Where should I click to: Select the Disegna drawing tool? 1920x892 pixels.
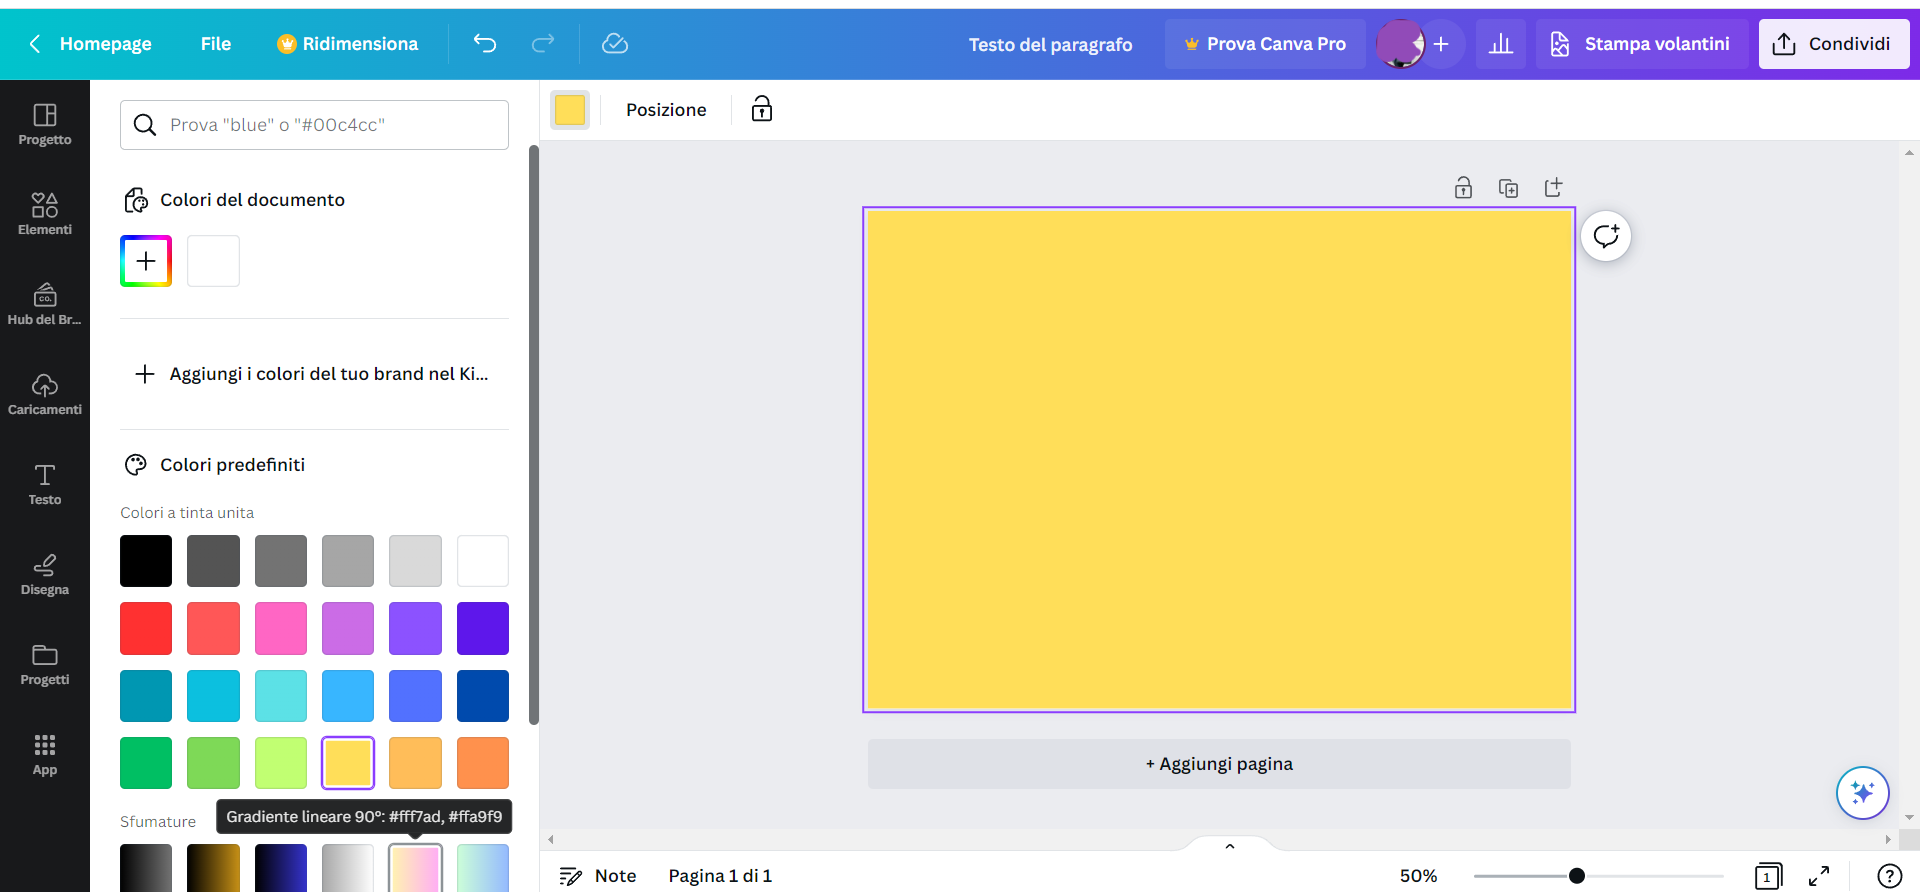click(45, 573)
